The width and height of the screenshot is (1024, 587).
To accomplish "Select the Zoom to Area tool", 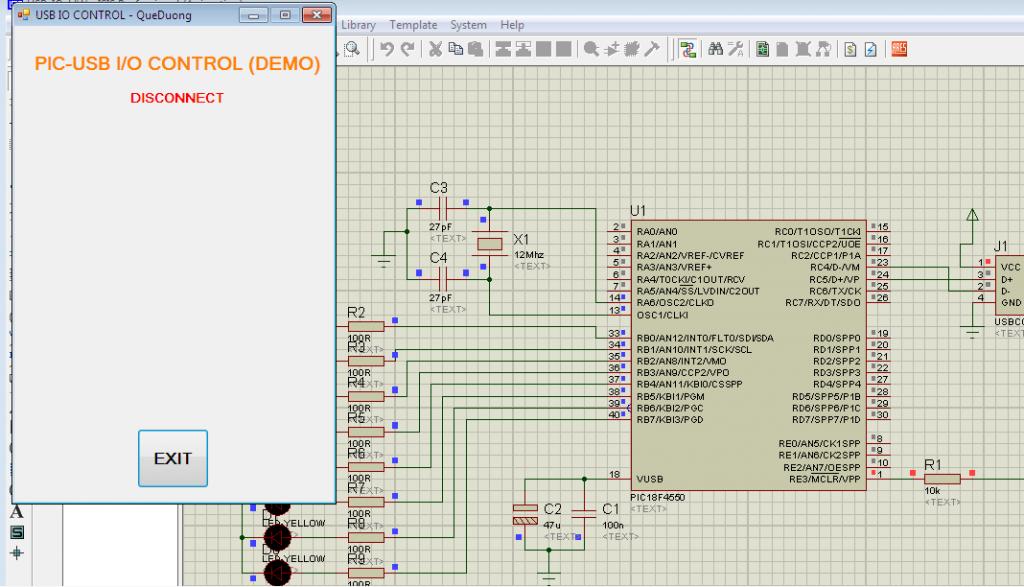I will [352, 49].
